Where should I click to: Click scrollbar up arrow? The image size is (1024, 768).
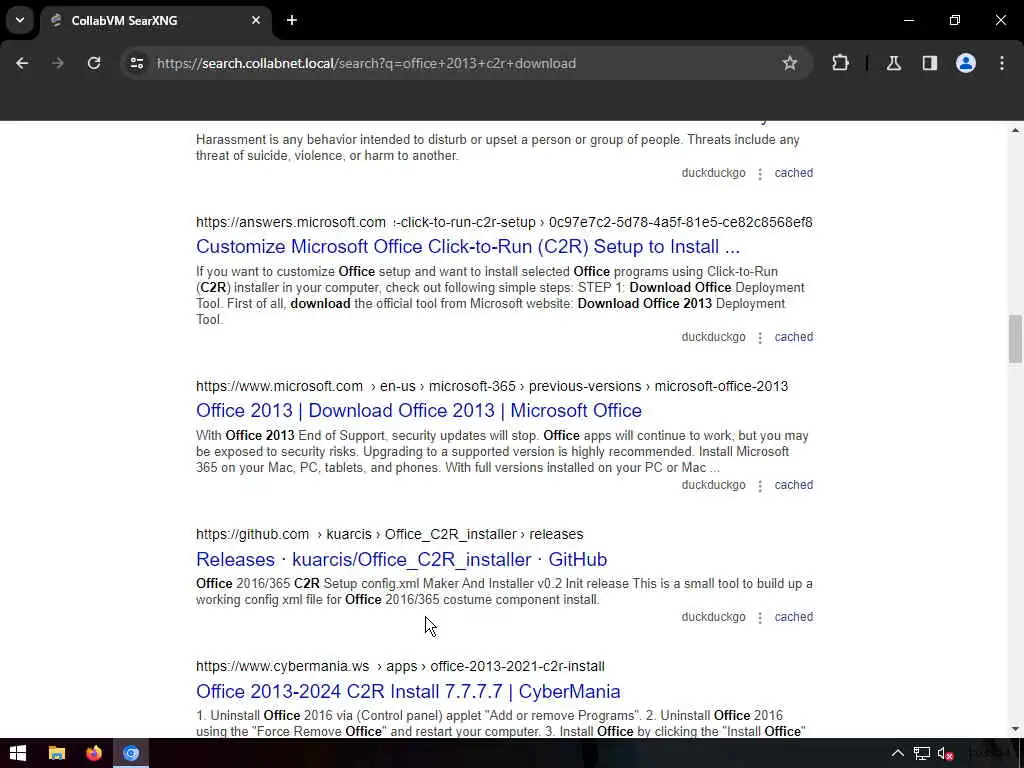click(x=1015, y=131)
